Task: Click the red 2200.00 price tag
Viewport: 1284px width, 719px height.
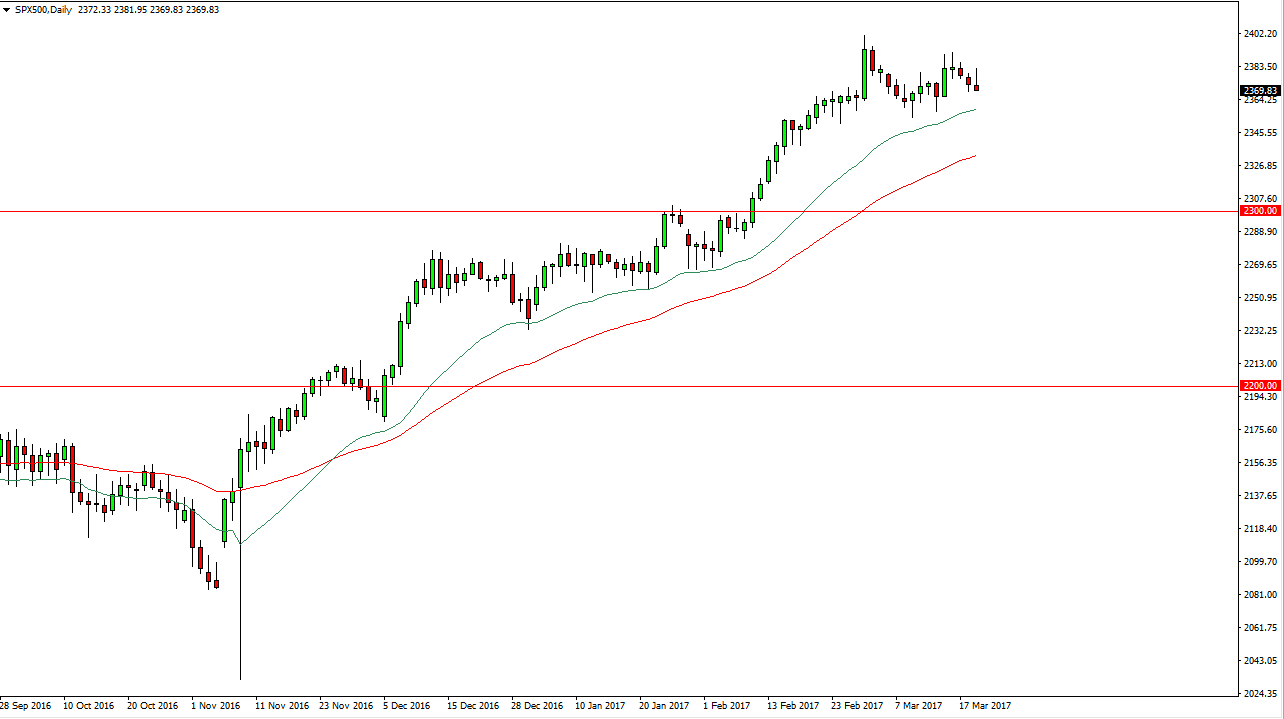Action: (x=1260, y=386)
